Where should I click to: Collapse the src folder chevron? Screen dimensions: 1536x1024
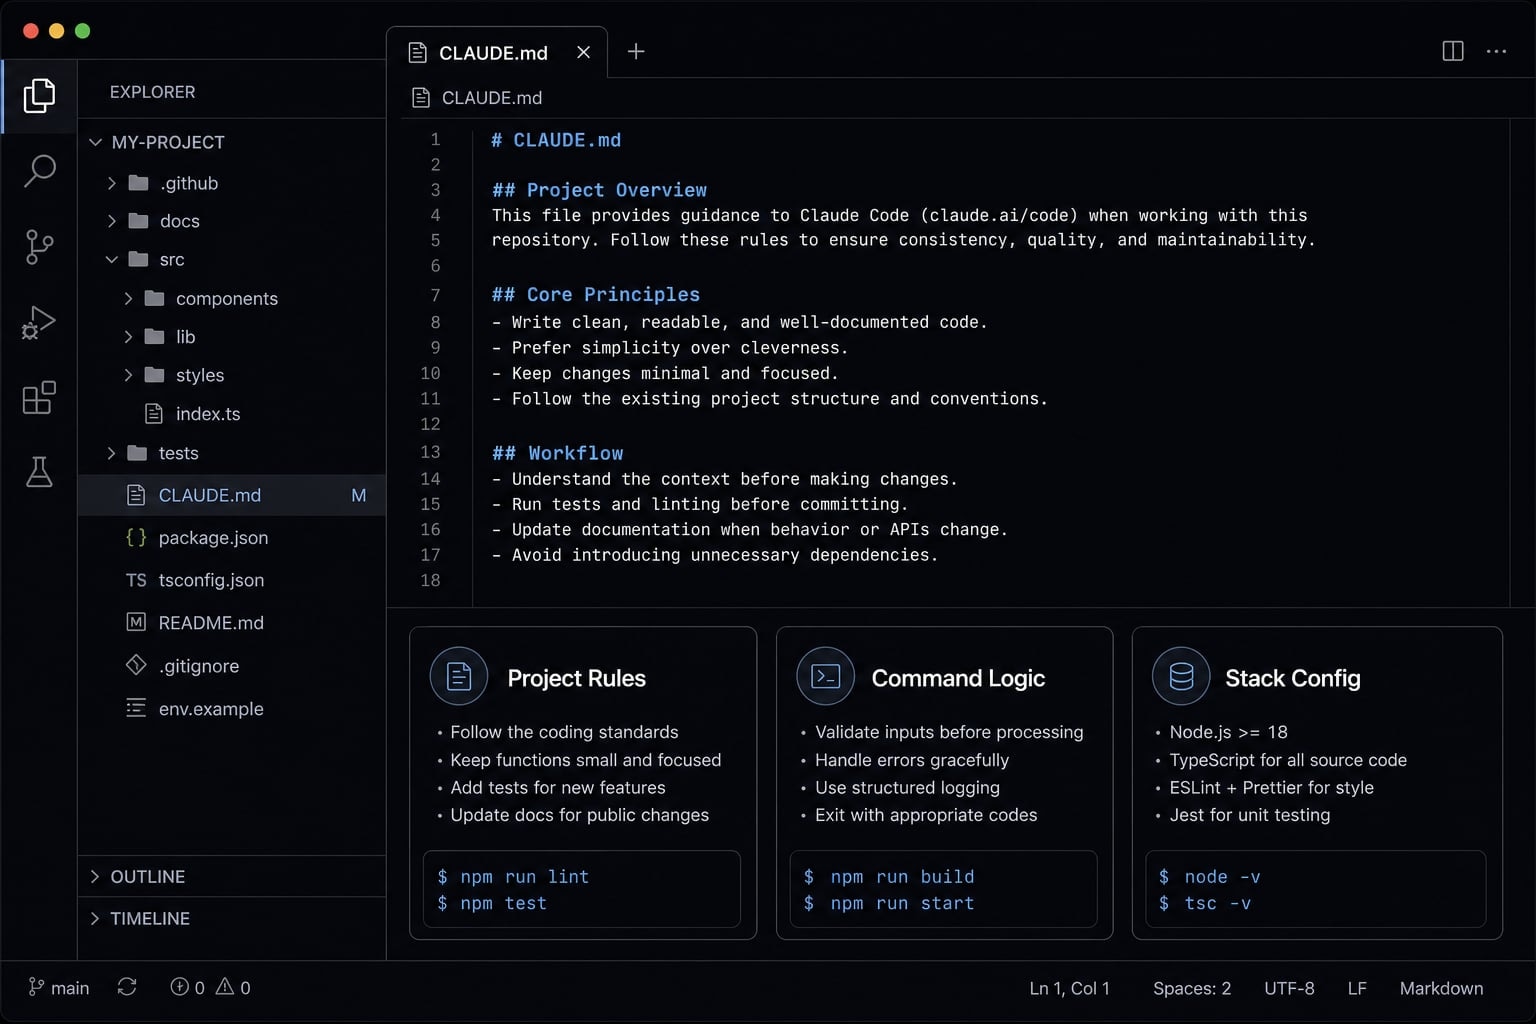tap(112, 259)
